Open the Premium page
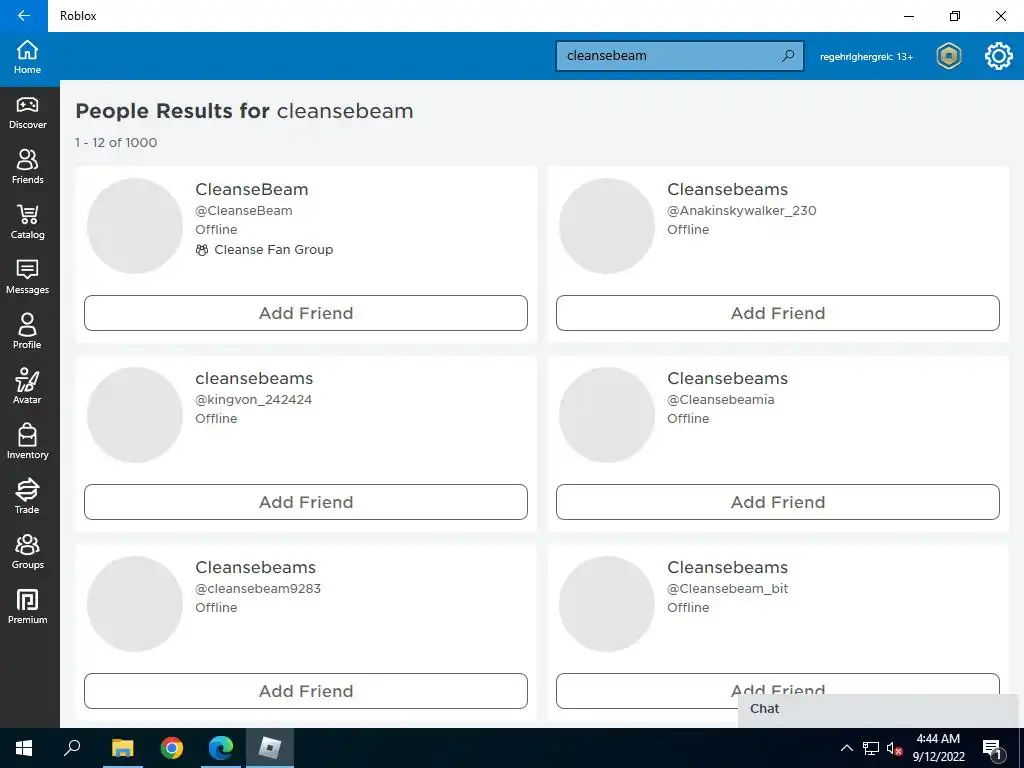The image size is (1024, 768). point(27,607)
